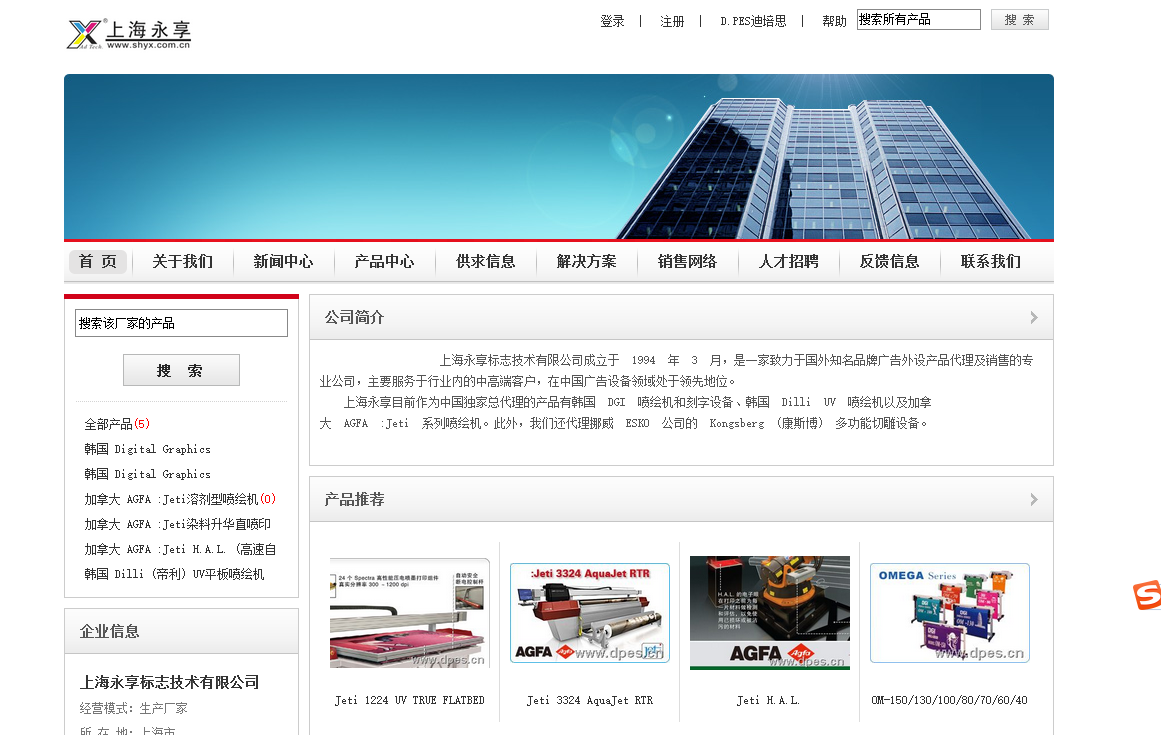Image resolution: width=1161 pixels, height=735 pixels.
Task: Click the orange Sogou input method icon
Action: coord(1147,595)
